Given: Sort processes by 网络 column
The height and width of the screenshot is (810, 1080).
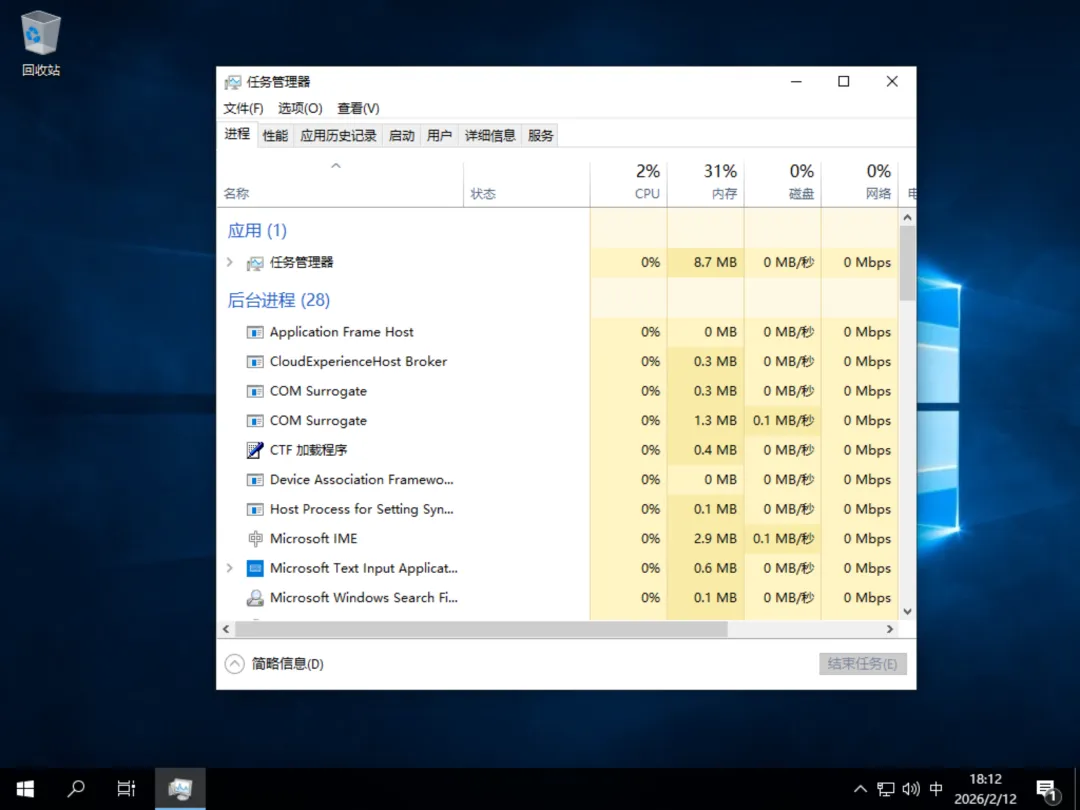Looking at the screenshot, I should click(x=860, y=183).
